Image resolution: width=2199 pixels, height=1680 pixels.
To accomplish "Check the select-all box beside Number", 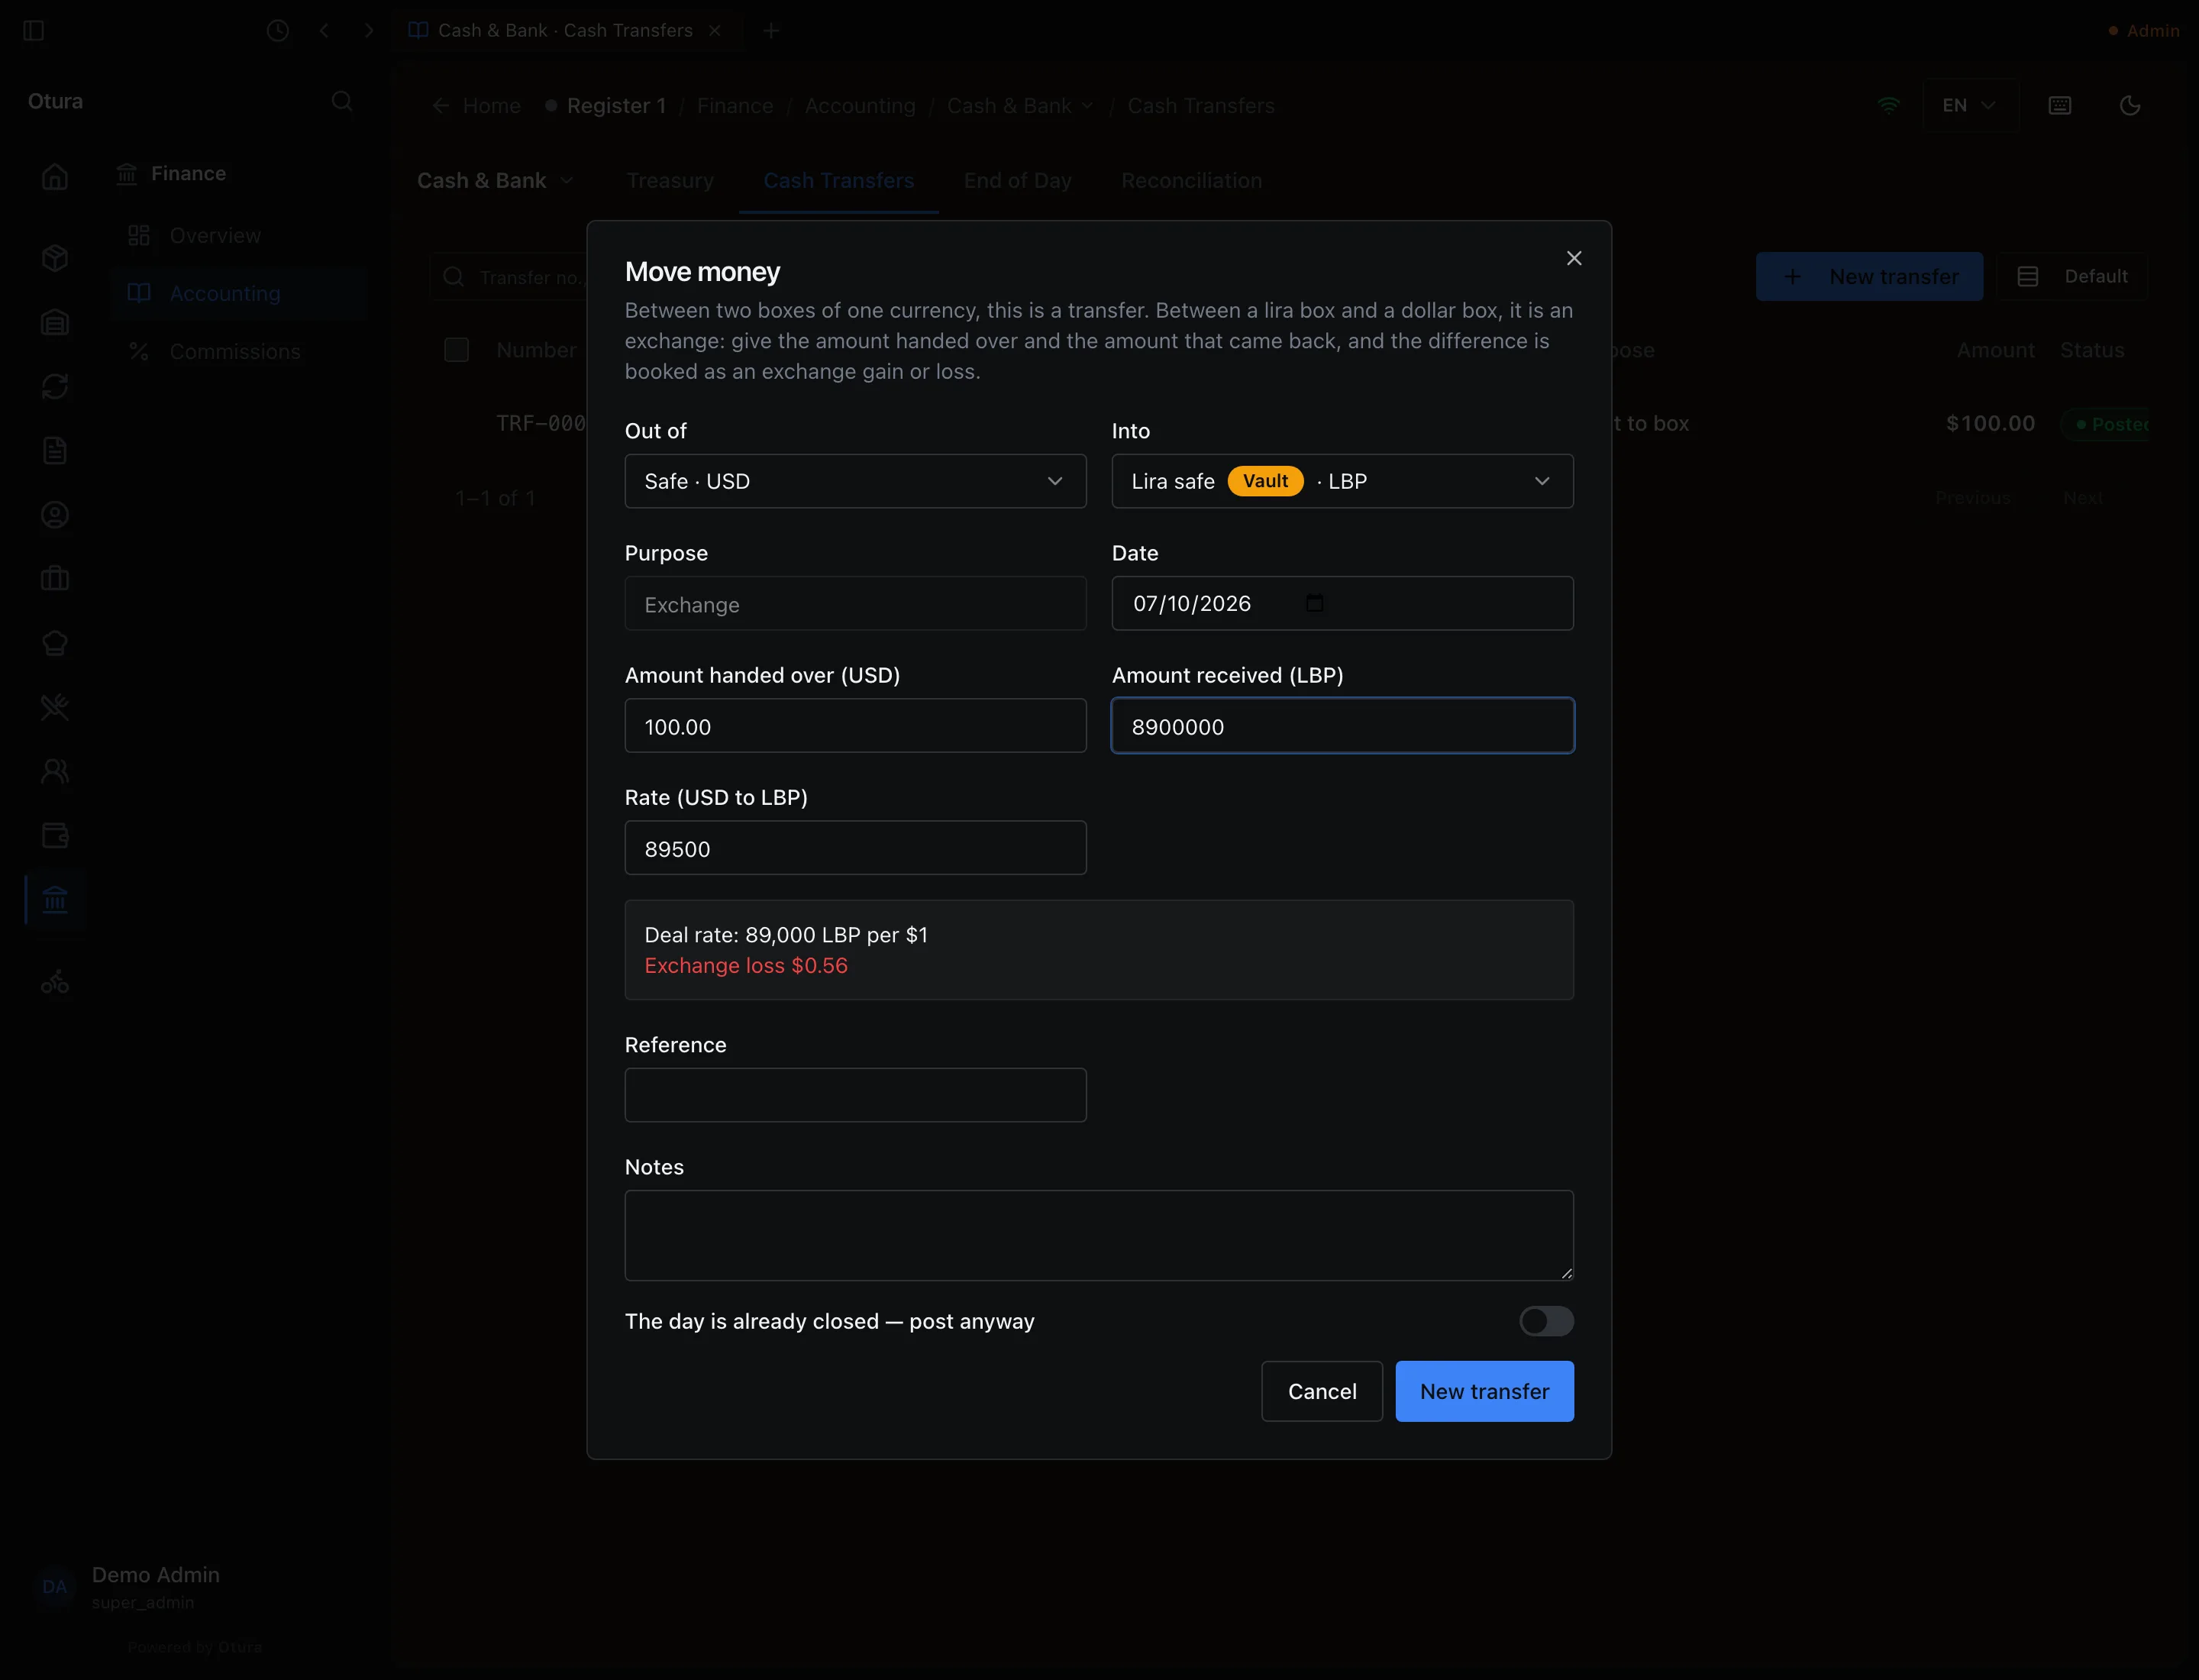I will click(x=456, y=350).
